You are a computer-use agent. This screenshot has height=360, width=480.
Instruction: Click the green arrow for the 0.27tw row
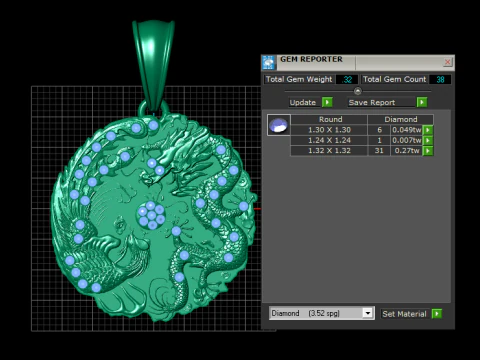(x=428, y=151)
